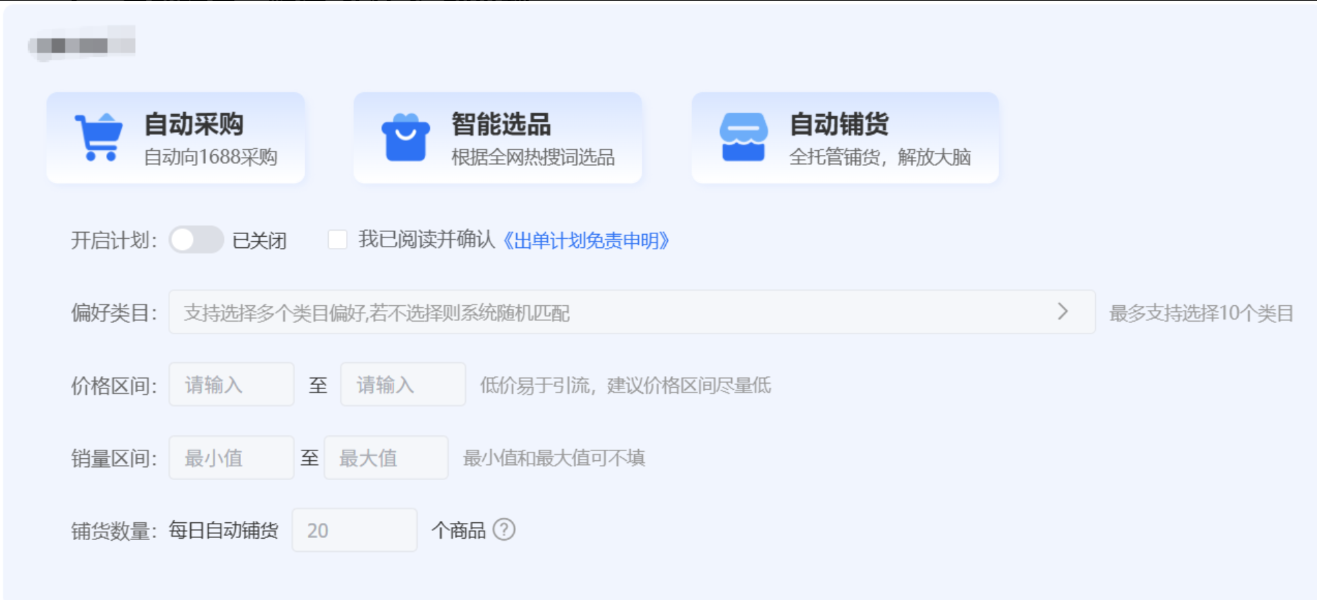Click the question mark help icon after 个商品
1317x600 pixels.
click(x=504, y=530)
